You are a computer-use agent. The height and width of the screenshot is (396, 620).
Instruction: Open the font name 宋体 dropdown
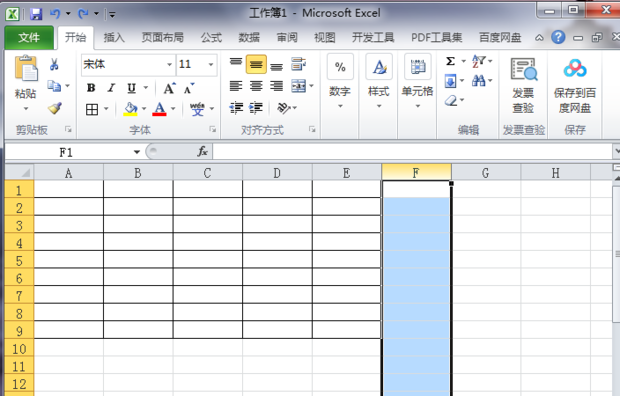169,64
